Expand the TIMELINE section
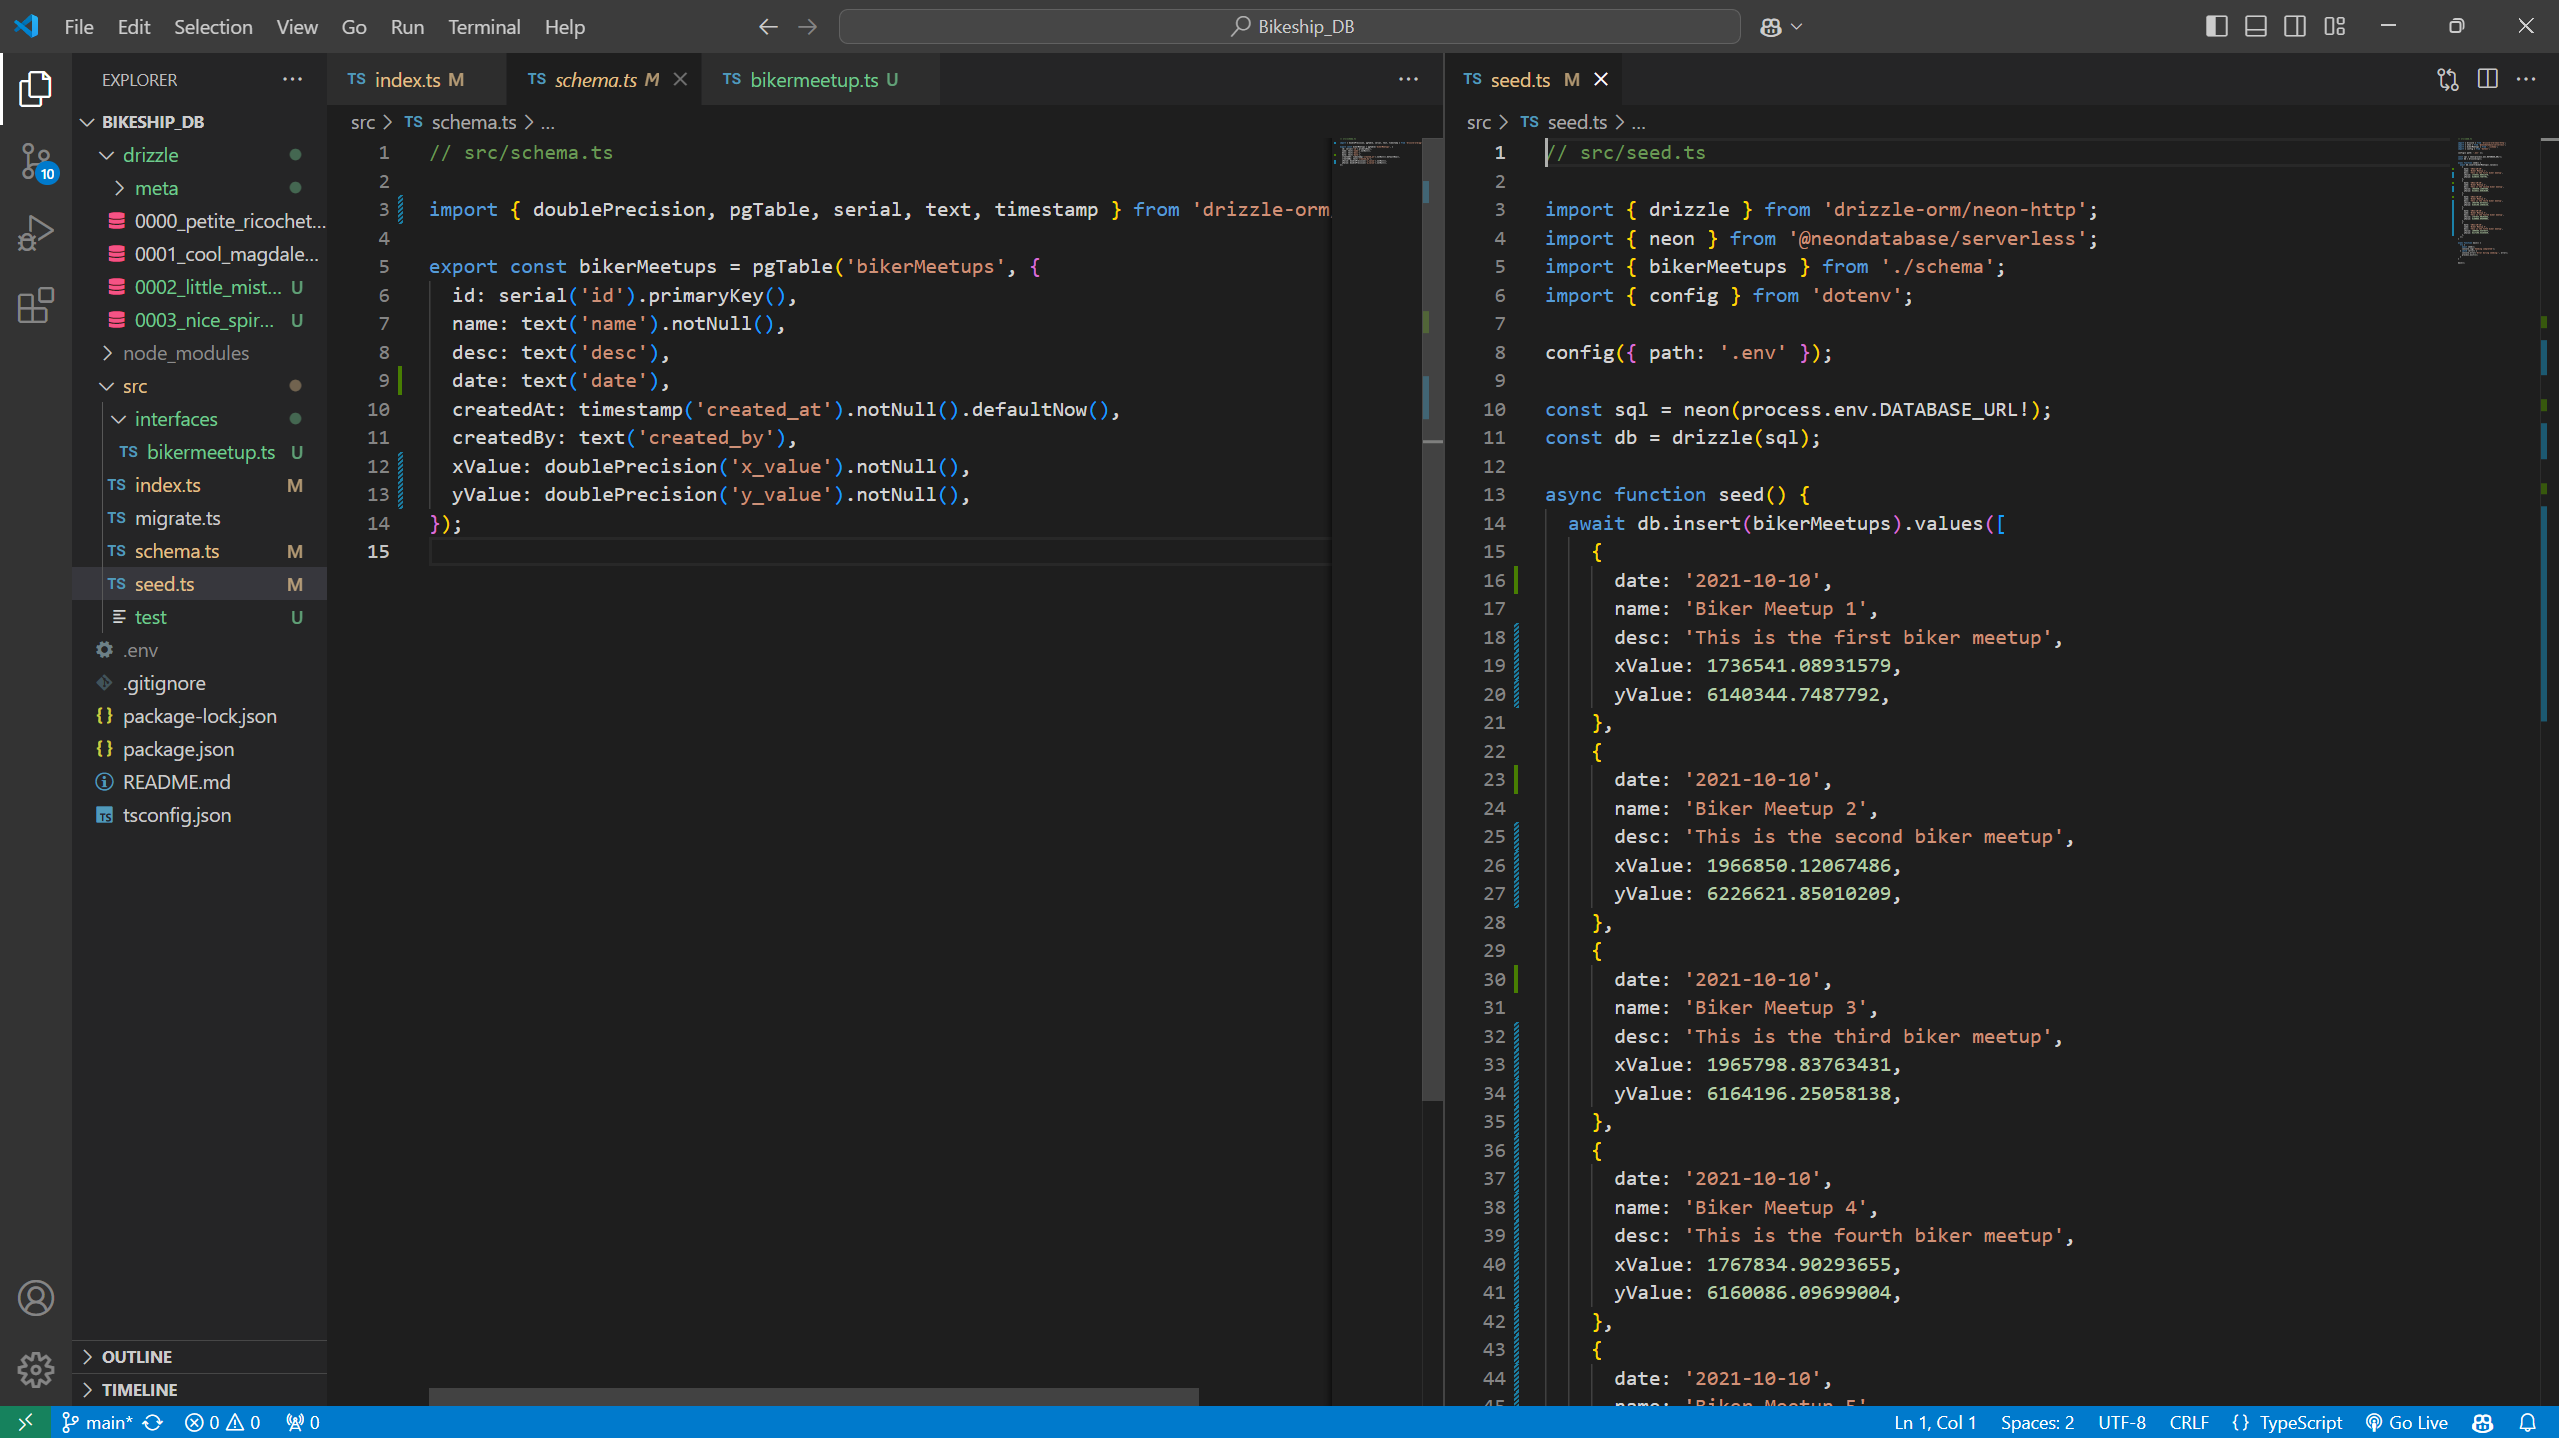 pos(200,1390)
